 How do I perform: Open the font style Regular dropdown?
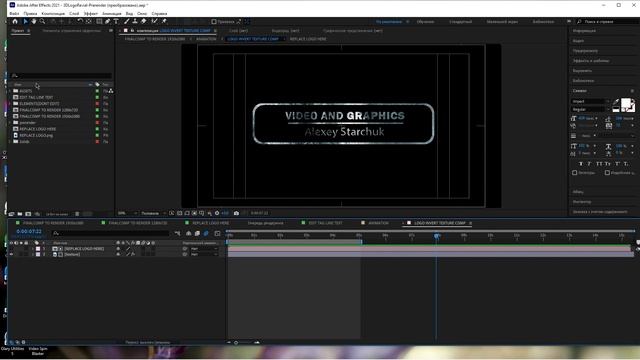click(x=590, y=109)
